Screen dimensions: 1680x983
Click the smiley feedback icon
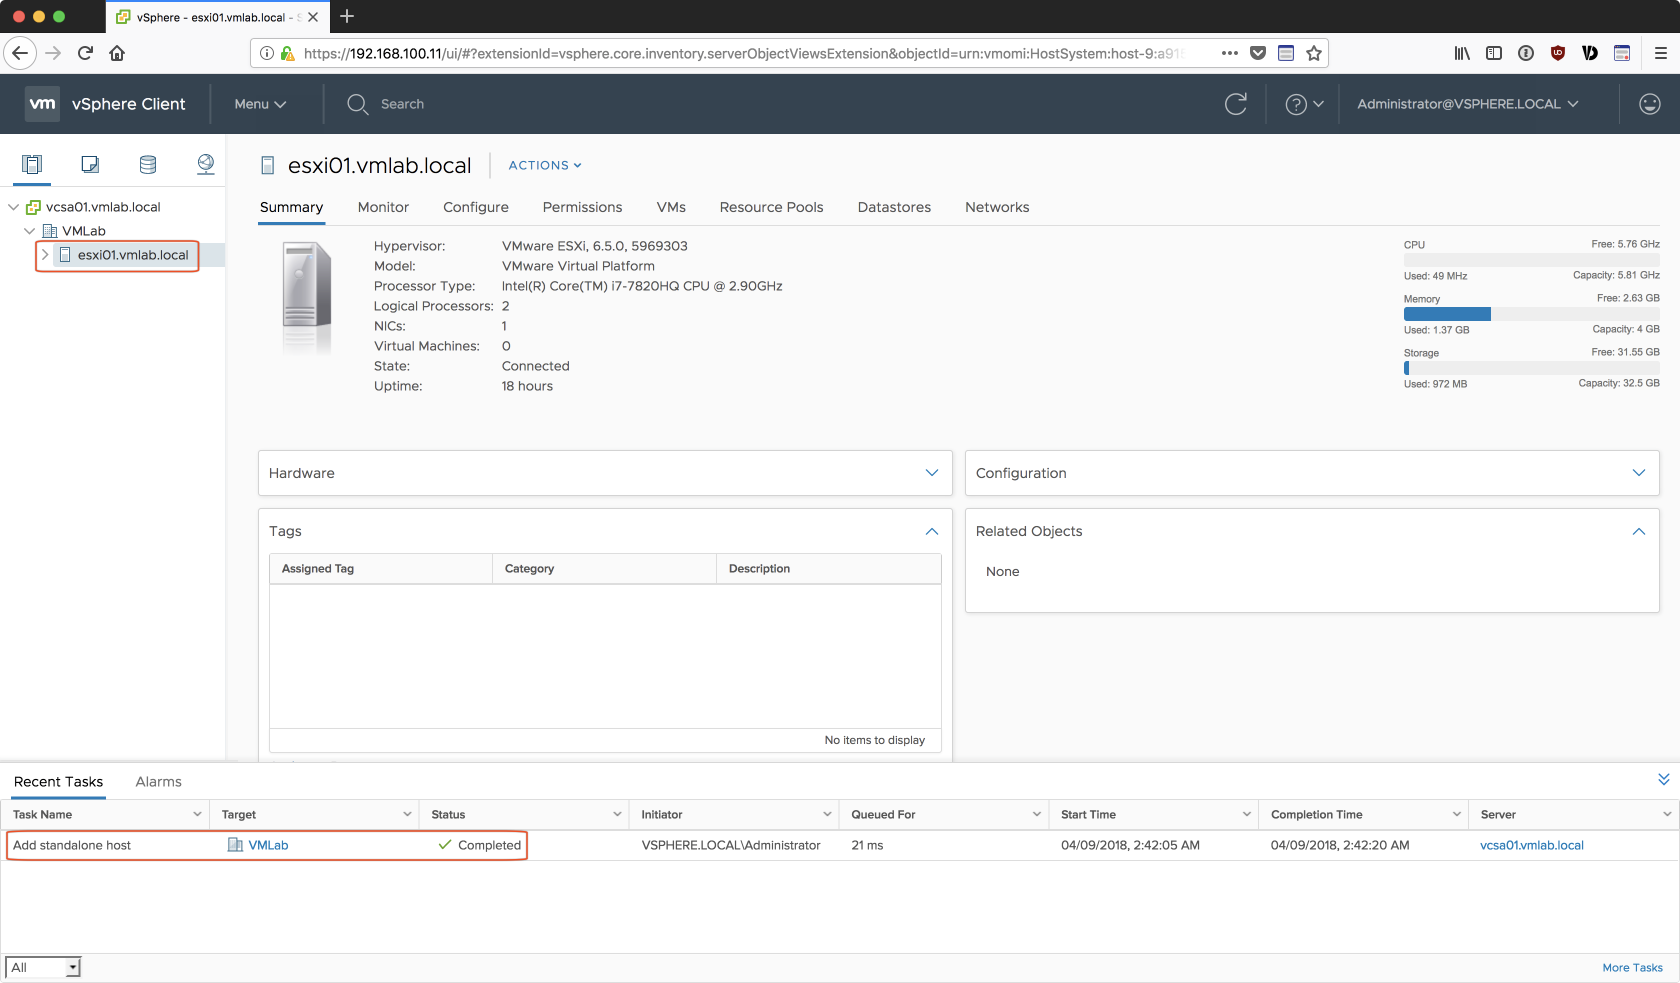click(x=1649, y=104)
